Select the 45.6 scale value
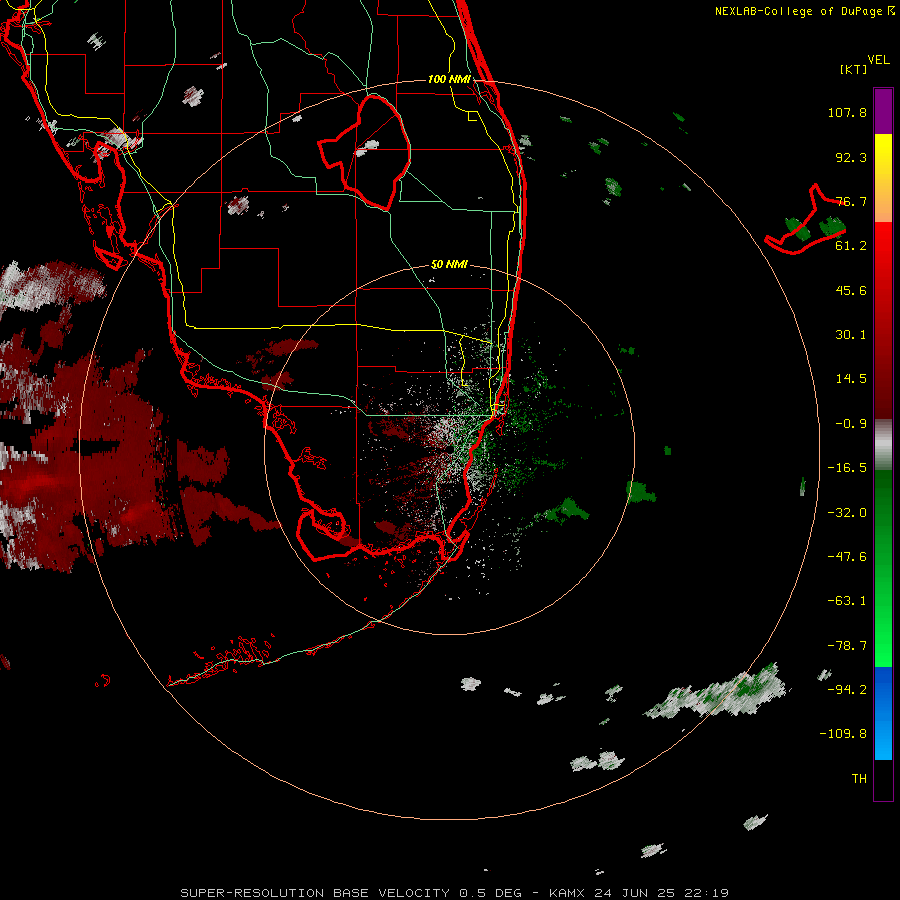The image size is (900, 900). pos(851,290)
